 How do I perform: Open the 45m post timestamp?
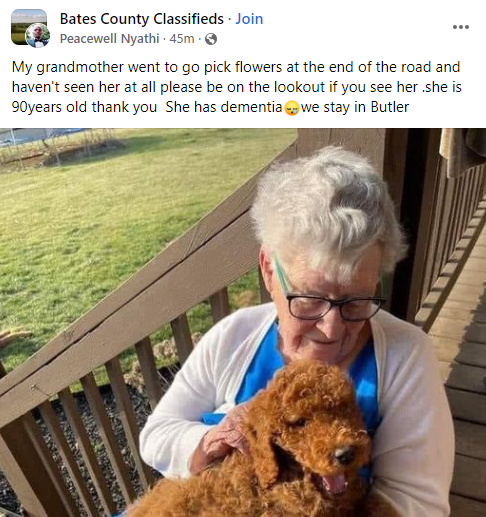pyautogui.click(x=182, y=39)
